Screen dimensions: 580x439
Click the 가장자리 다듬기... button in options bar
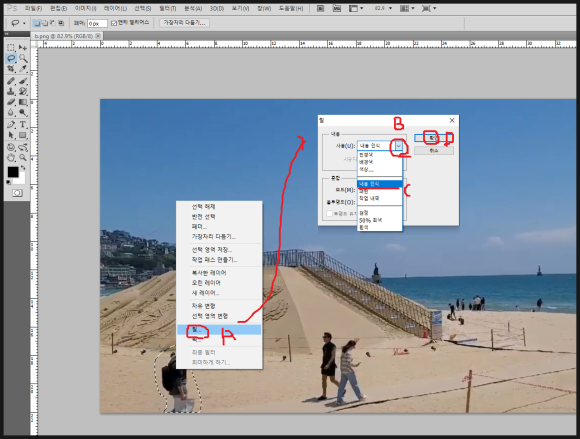tap(184, 23)
